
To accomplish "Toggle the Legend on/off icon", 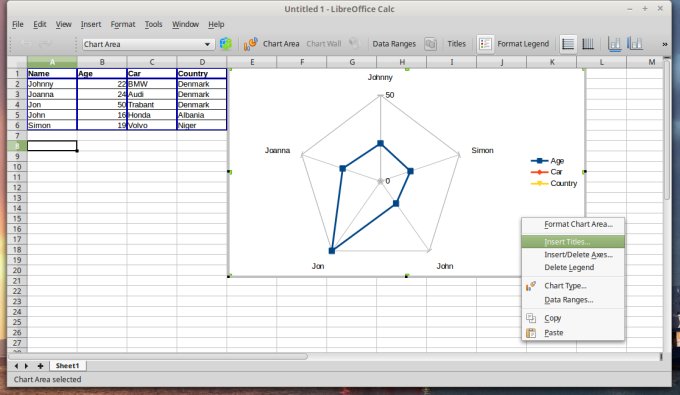I will tap(485, 44).
